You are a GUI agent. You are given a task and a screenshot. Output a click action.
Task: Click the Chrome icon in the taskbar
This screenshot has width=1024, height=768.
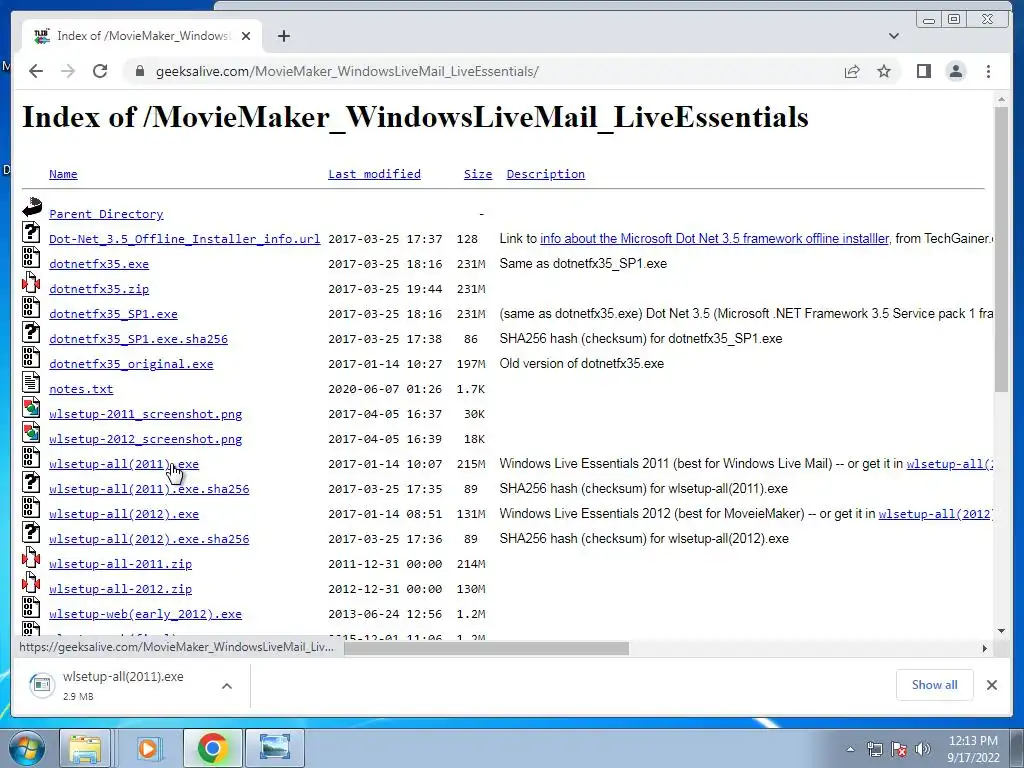212,748
